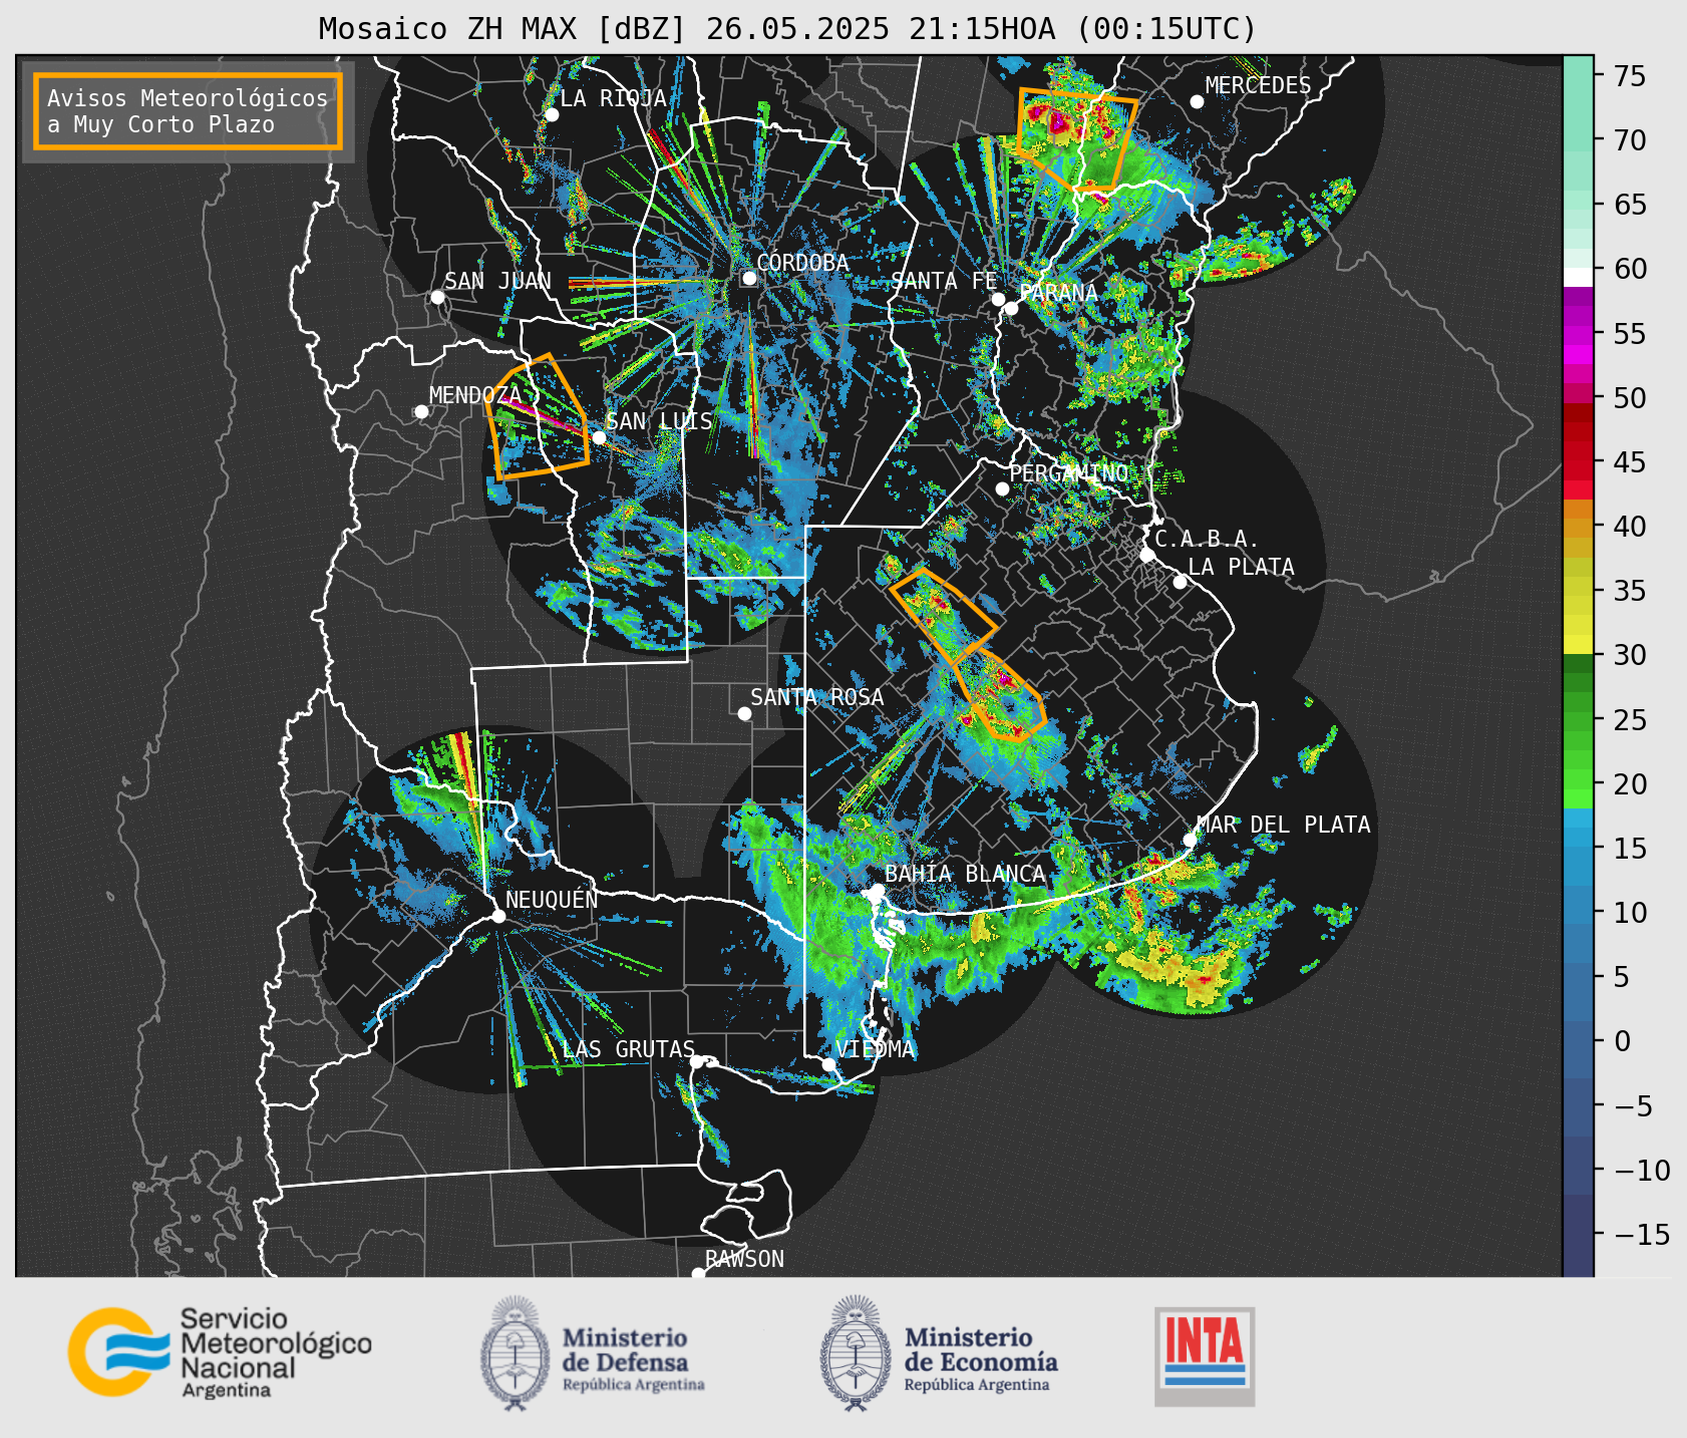Click the INTA logo
Screen dimensions: 1687x1438
1204,1356
